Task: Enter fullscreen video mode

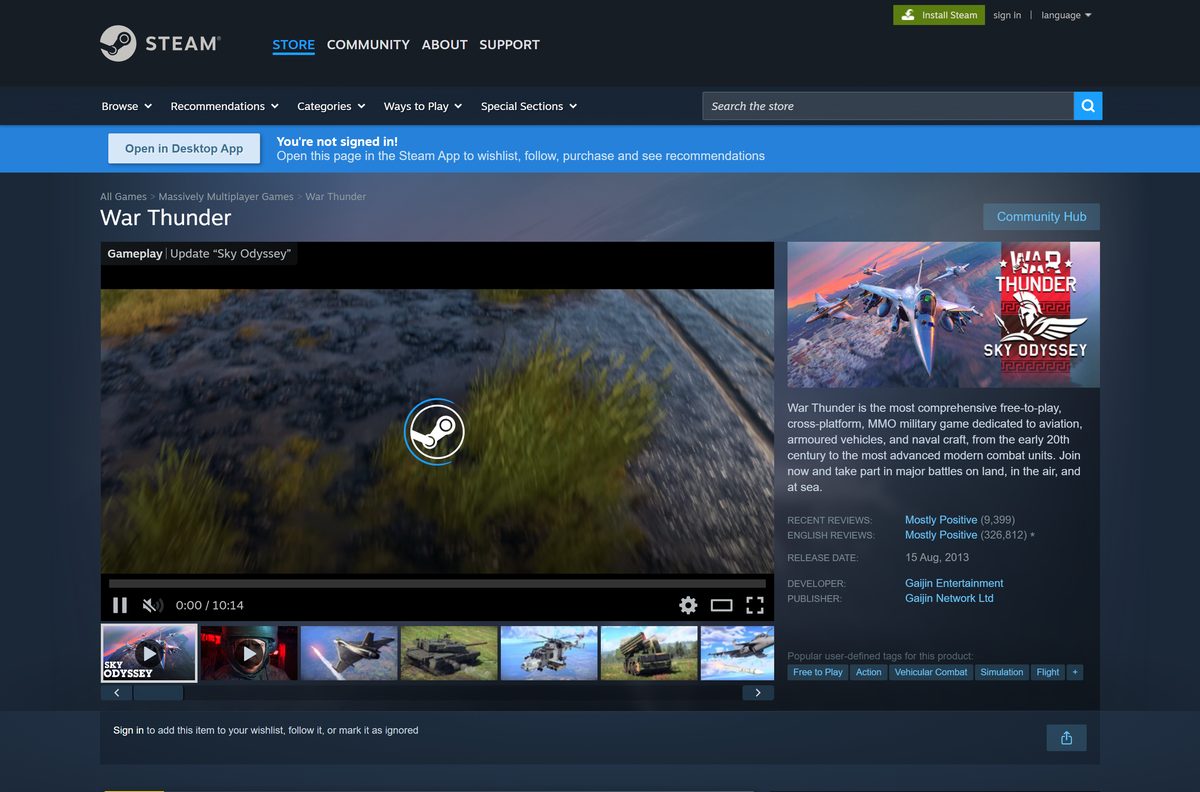Action: [x=755, y=605]
